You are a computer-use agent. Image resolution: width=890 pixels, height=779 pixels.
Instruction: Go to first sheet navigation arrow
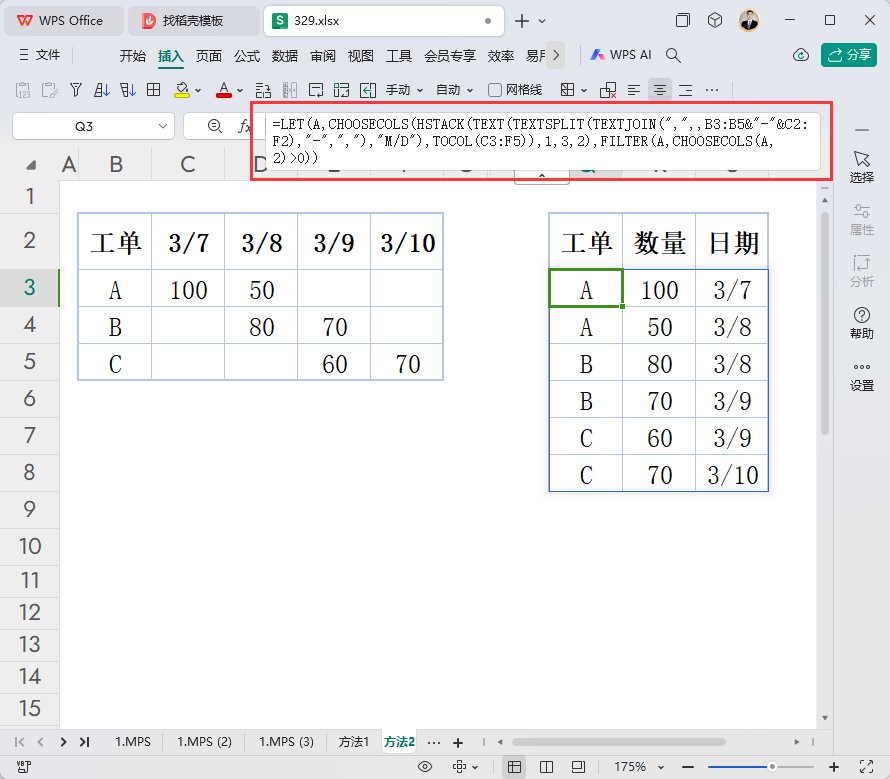point(19,742)
